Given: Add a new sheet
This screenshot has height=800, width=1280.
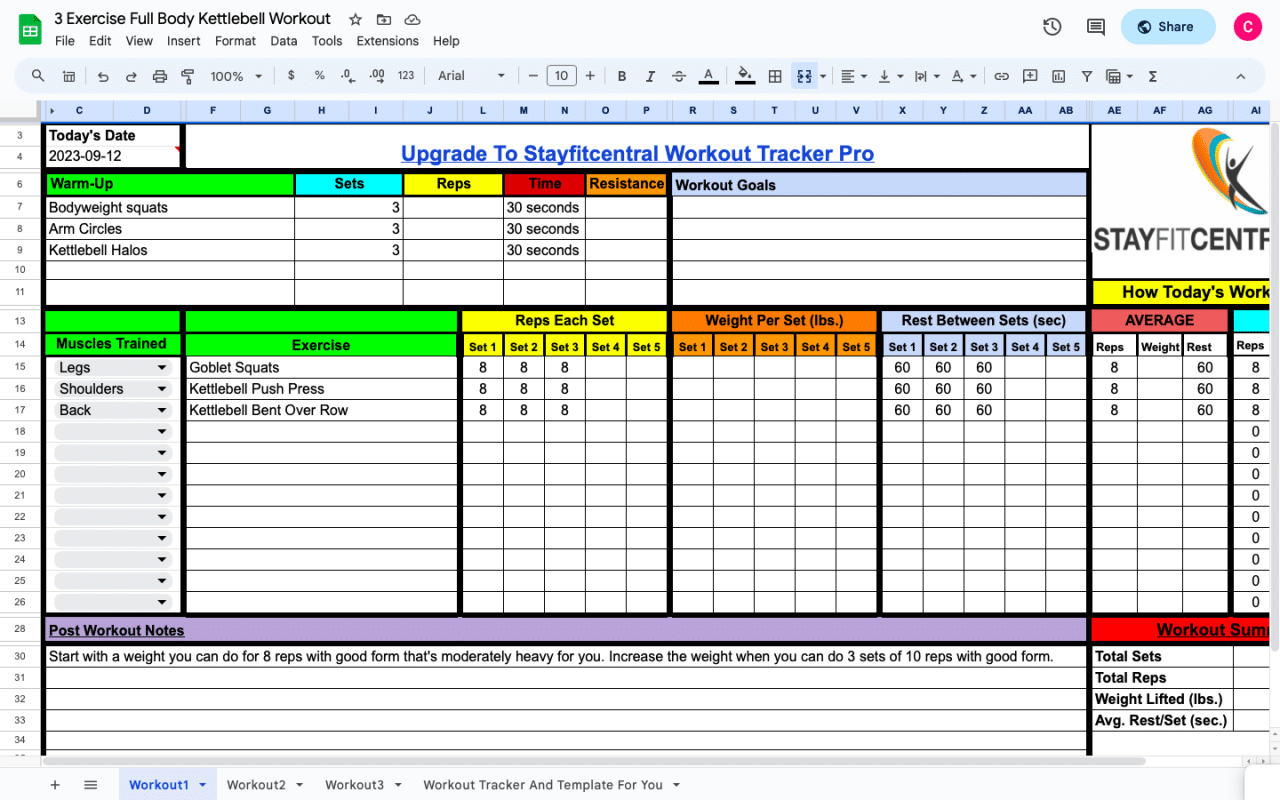Looking at the screenshot, I should tap(55, 785).
